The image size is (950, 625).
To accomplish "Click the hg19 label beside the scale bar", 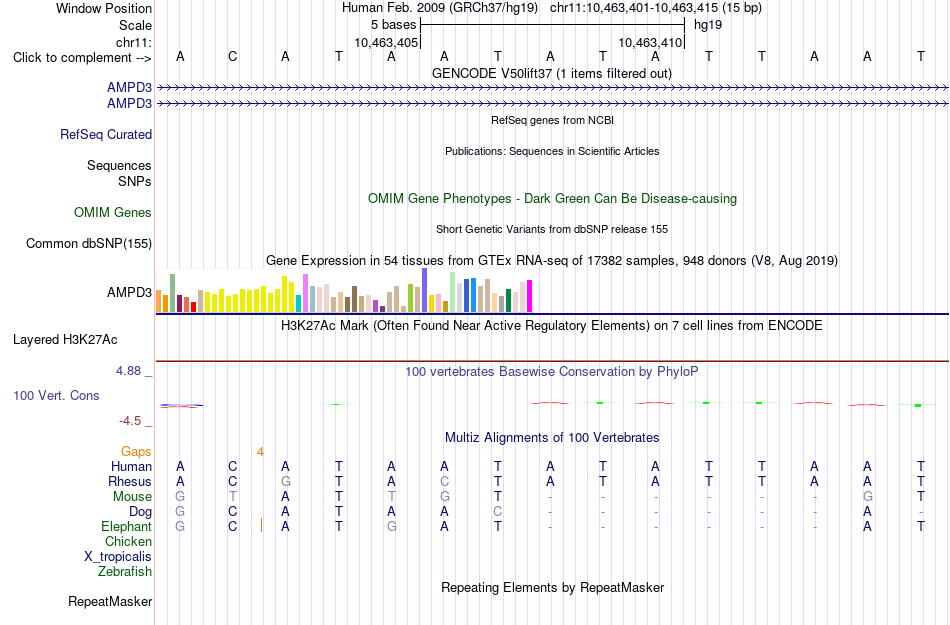I will coord(708,25).
